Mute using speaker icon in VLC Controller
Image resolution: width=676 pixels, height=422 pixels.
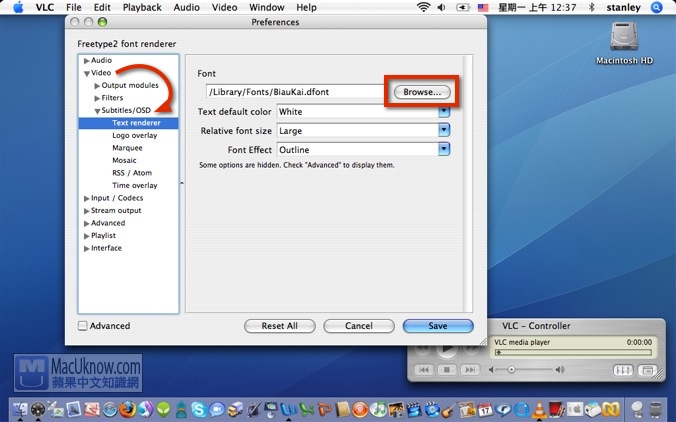(x=492, y=369)
